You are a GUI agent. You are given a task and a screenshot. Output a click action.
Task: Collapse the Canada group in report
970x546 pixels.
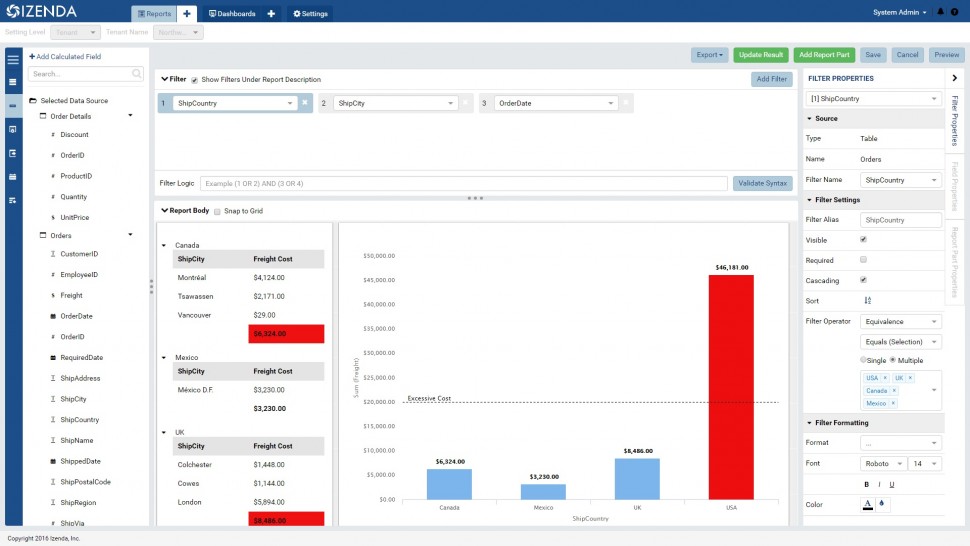164,245
